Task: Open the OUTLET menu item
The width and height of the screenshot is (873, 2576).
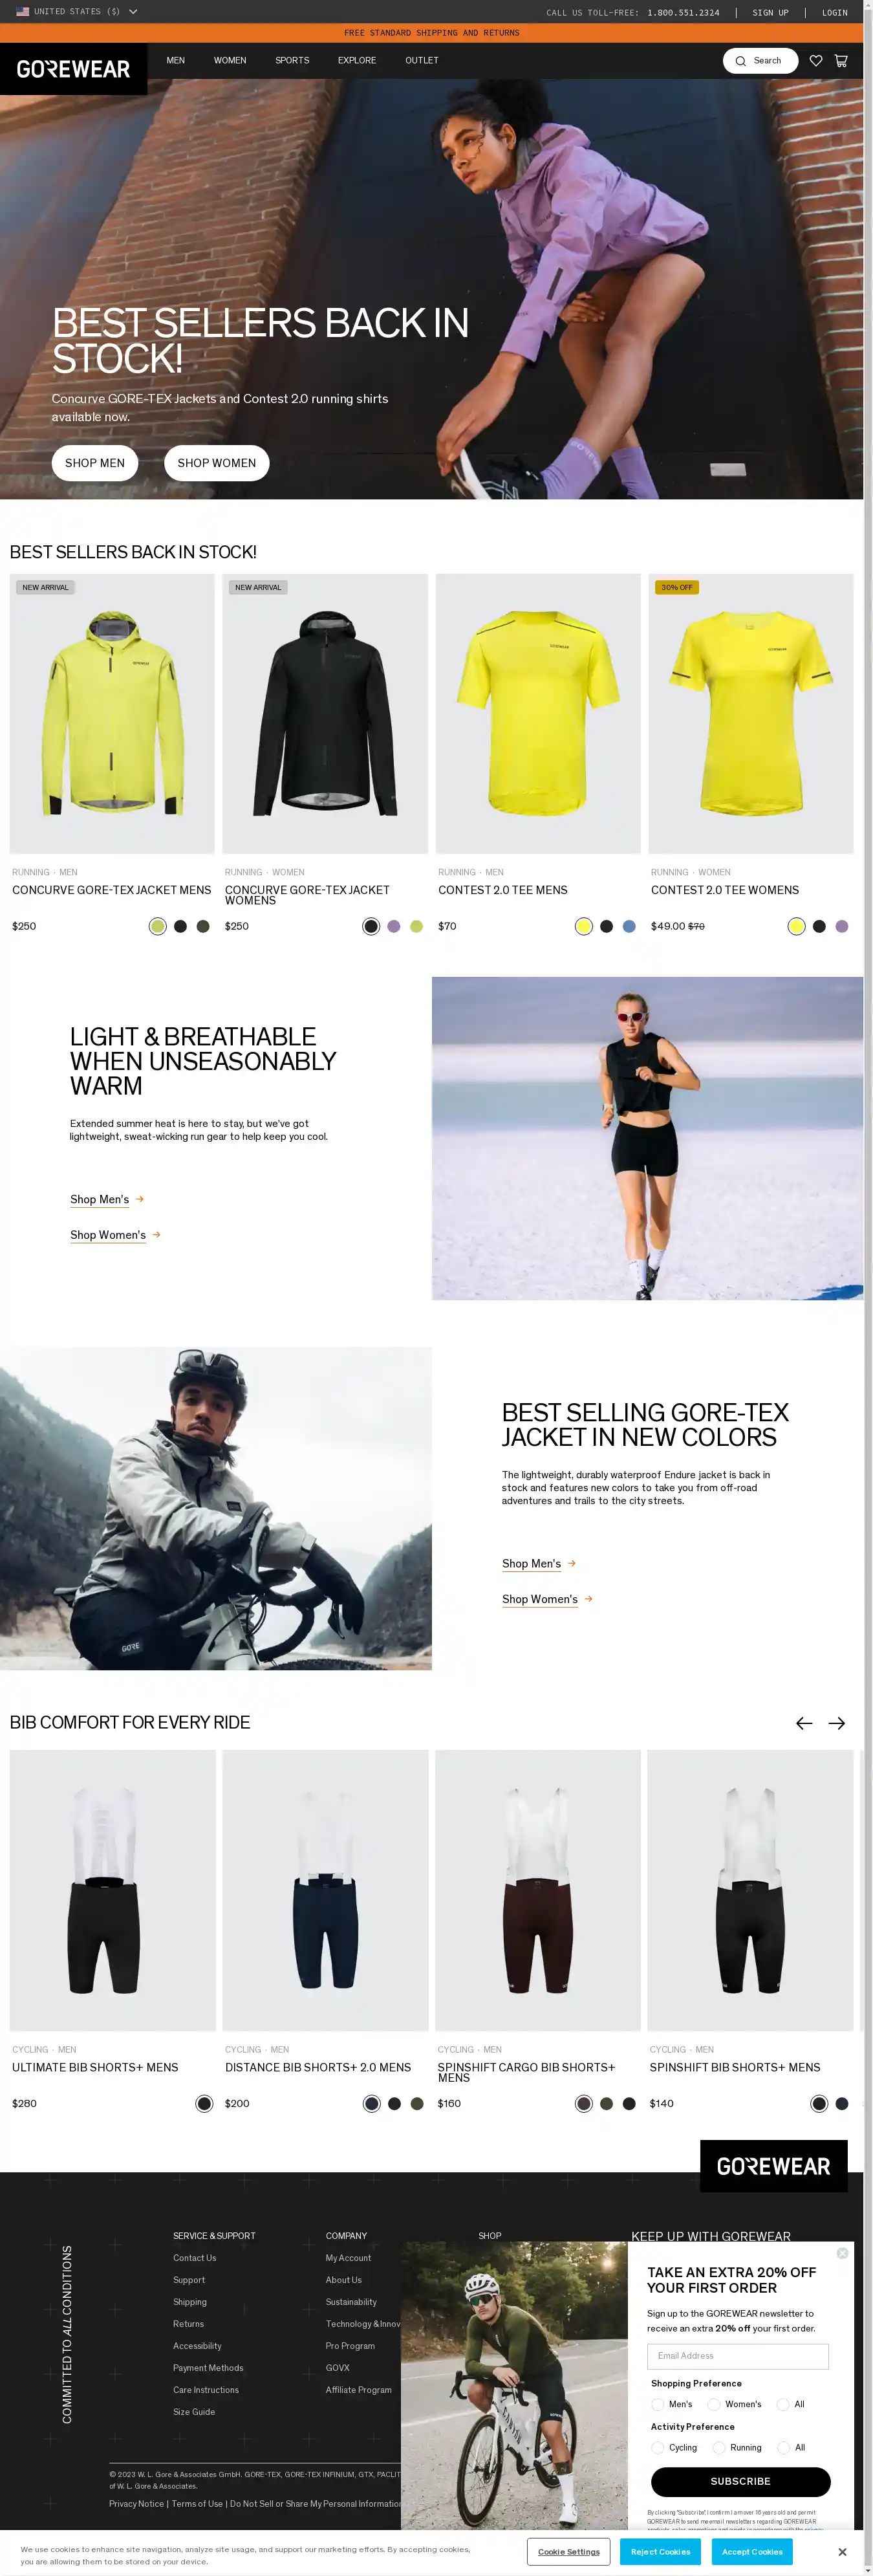Action: pyautogui.click(x=422, y=61)
